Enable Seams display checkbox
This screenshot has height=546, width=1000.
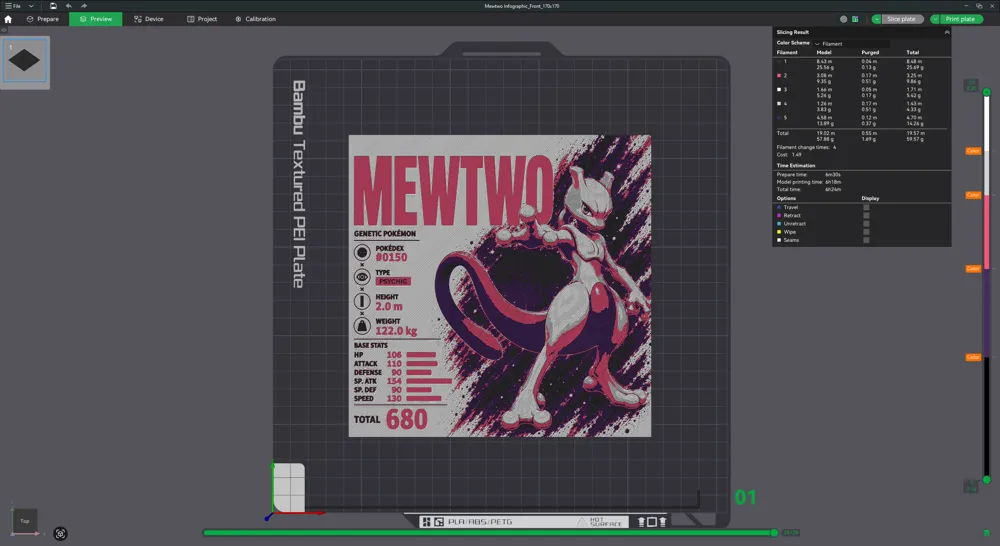(x=866, y=240)
